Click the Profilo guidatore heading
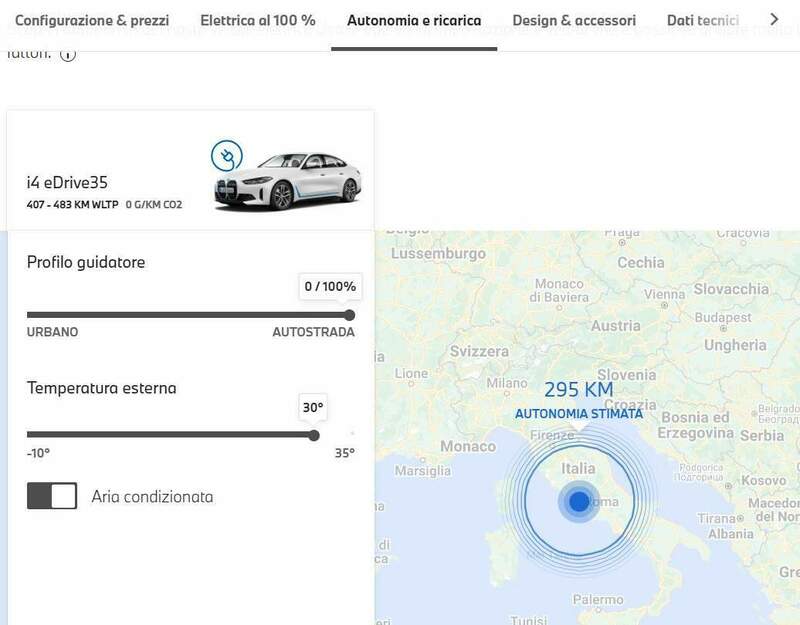Screen dimensions: 800x625 click(86, 262)
